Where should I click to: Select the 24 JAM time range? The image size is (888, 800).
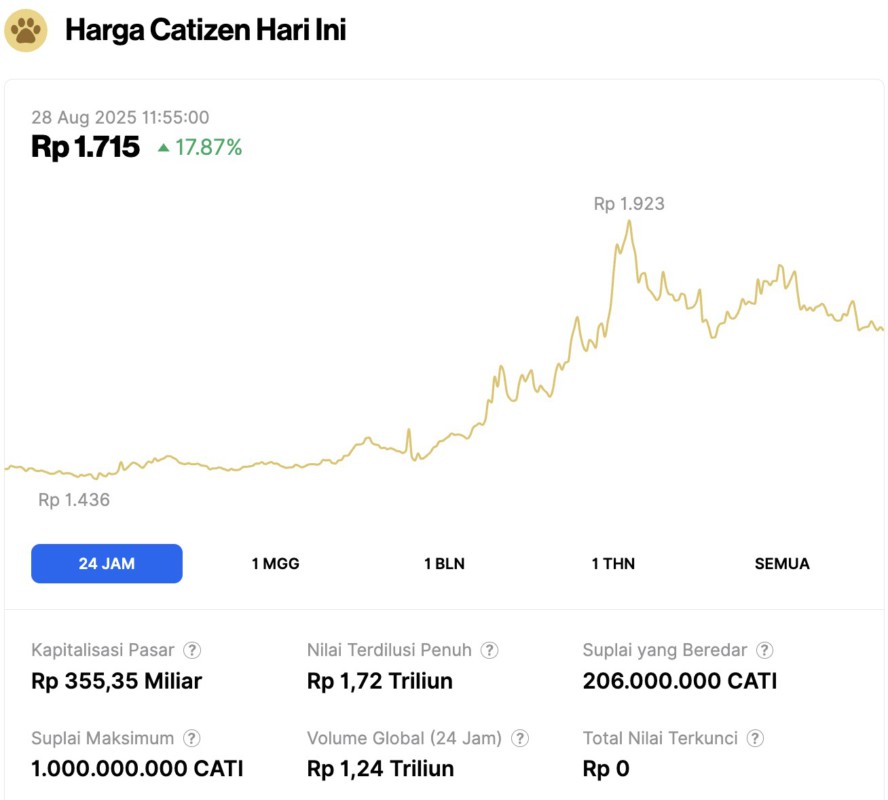coord(107,563)
